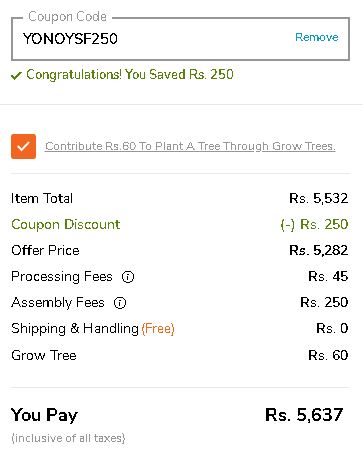Click the coupon discount amount Rs. 250
The height and width of the screenshot is (462, 363).
click(314, 224)
